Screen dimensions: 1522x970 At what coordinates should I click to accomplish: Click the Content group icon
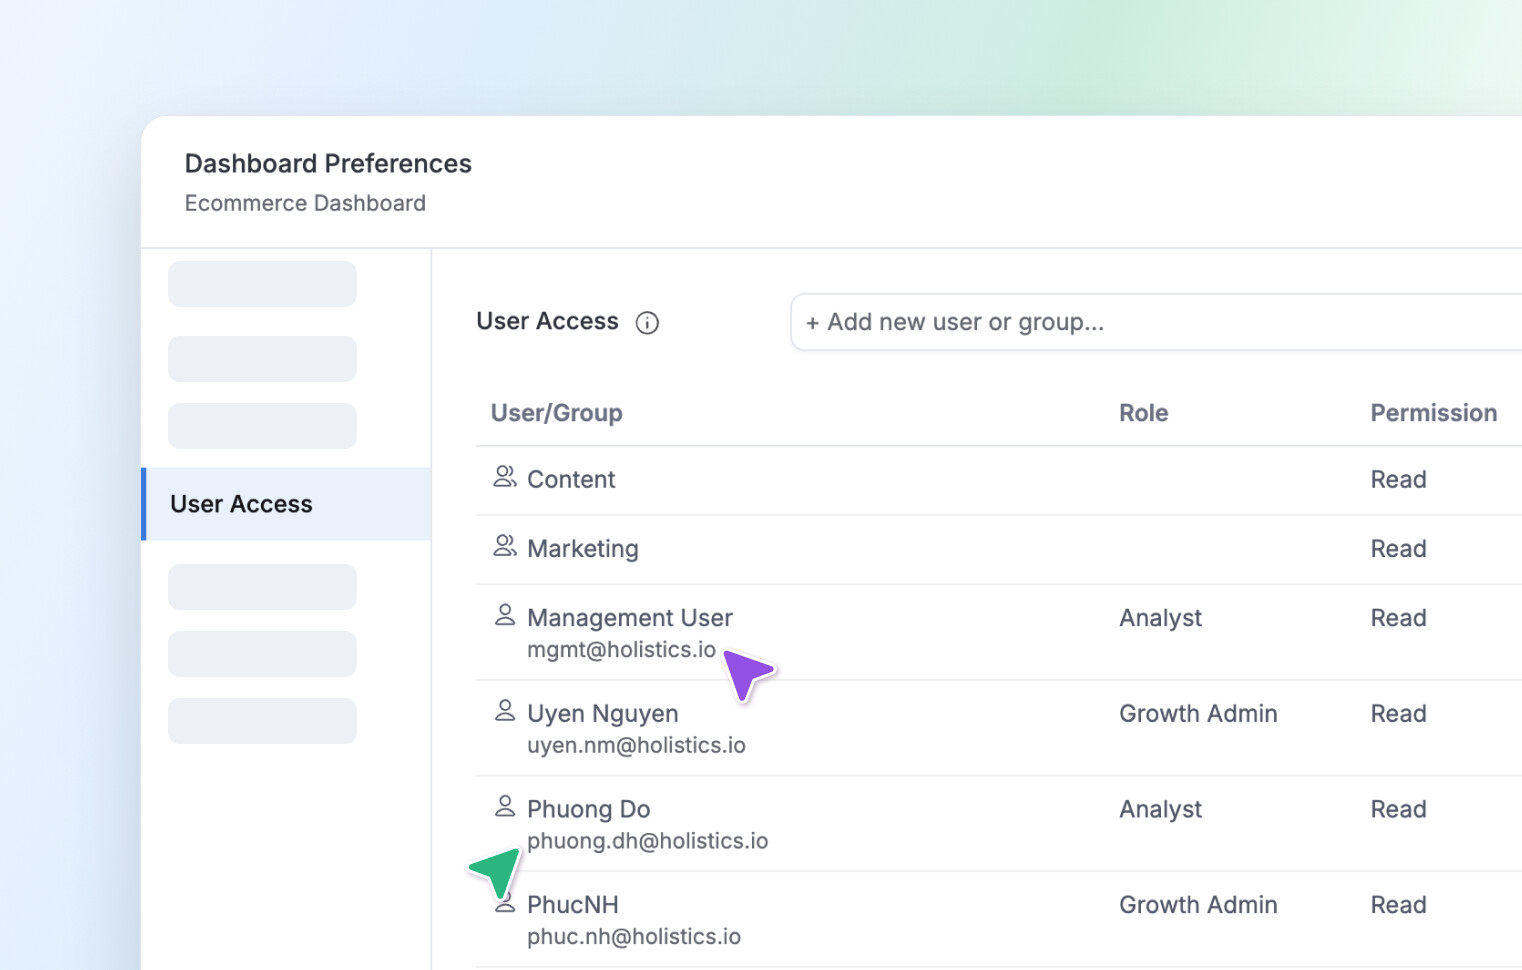coord(505,477)
